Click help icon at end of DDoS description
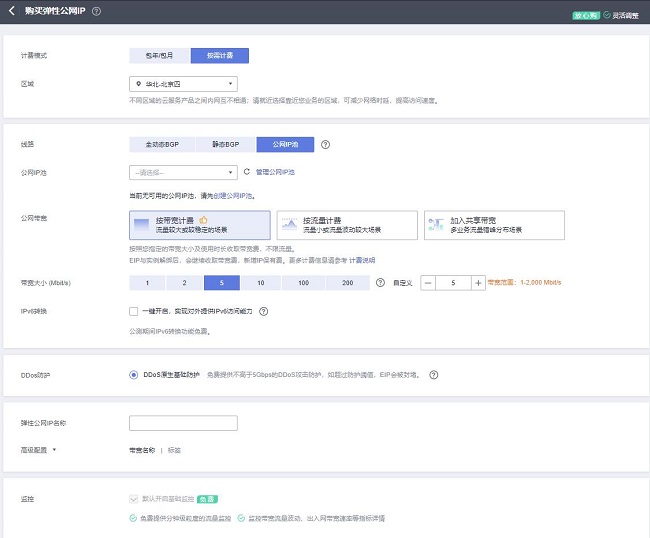 point(434,375)
